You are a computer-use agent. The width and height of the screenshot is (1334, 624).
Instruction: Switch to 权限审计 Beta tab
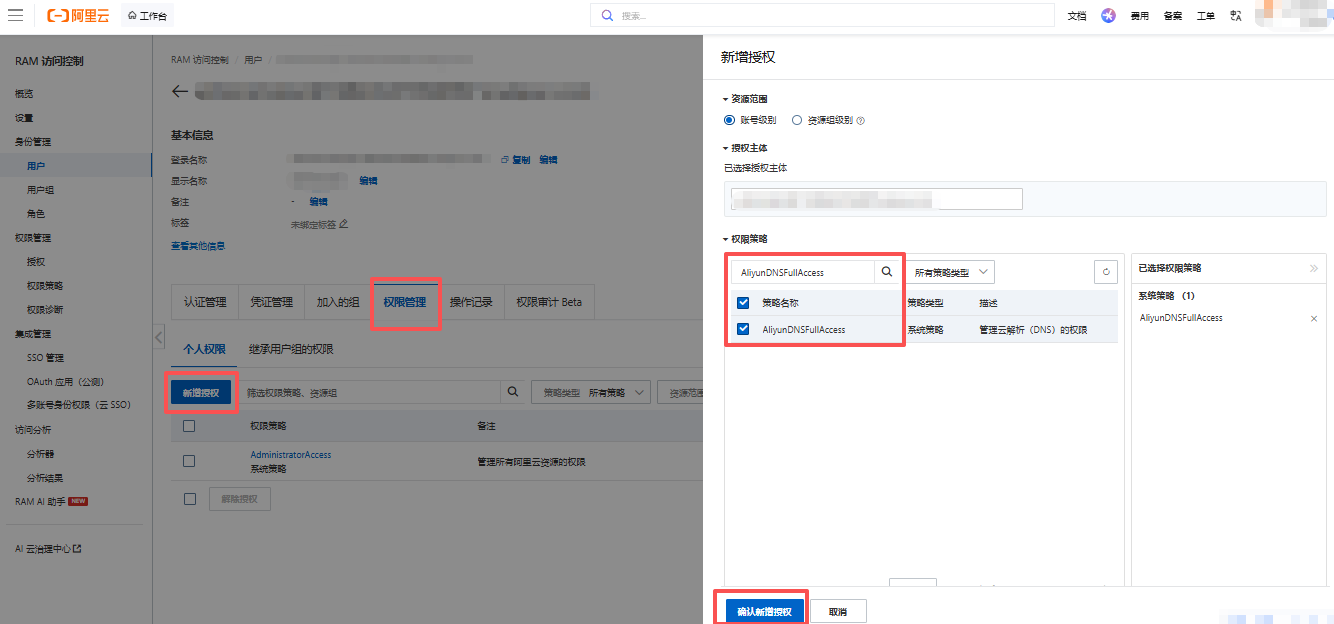[x=549, y=302]
